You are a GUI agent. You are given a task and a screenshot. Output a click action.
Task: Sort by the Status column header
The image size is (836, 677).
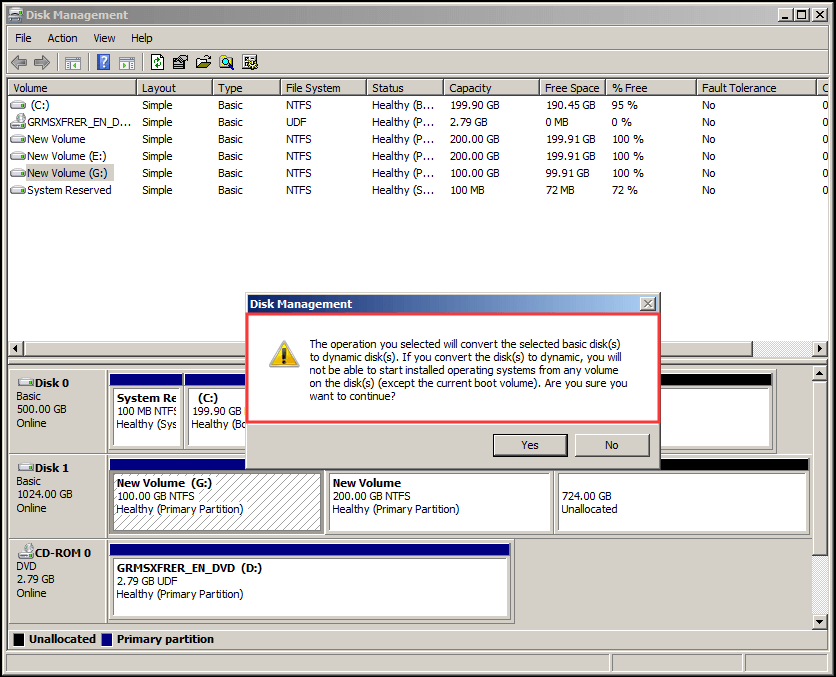tap(405, 88)
